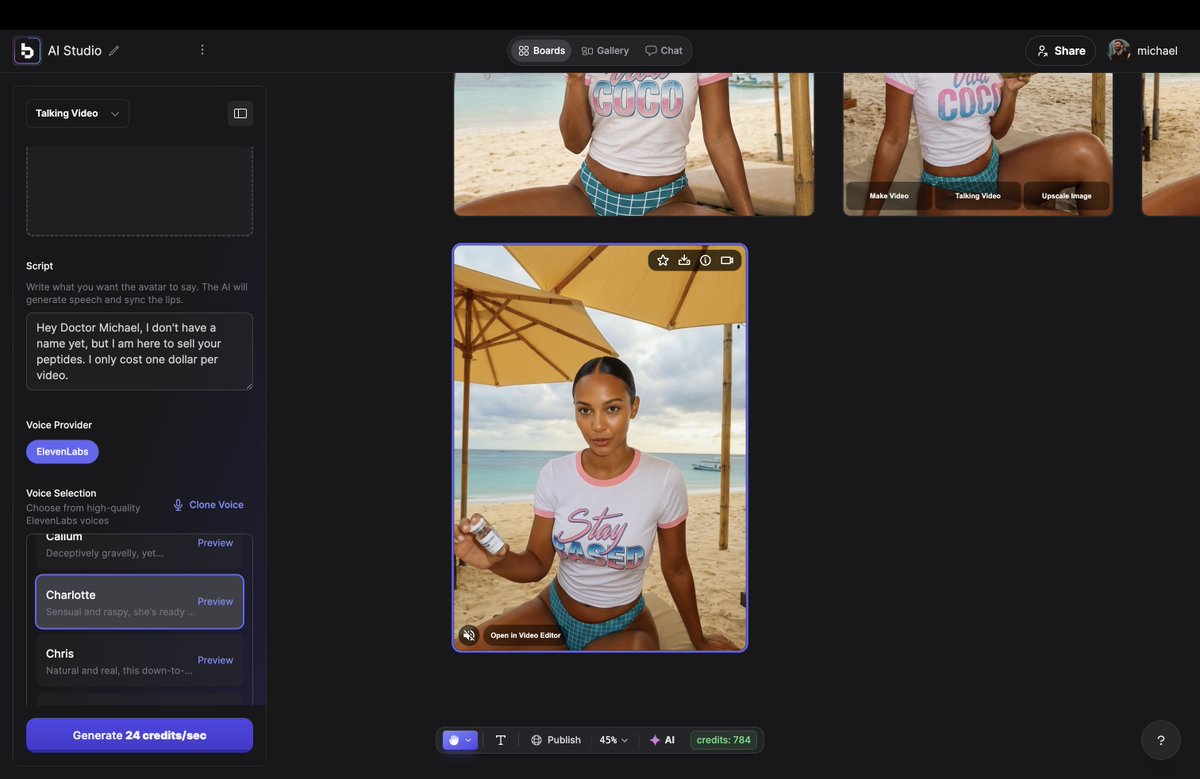This screenshot has height=779, width=1200.
Task: Collapse the sidebar panel icon
Action: coord(240,113)
